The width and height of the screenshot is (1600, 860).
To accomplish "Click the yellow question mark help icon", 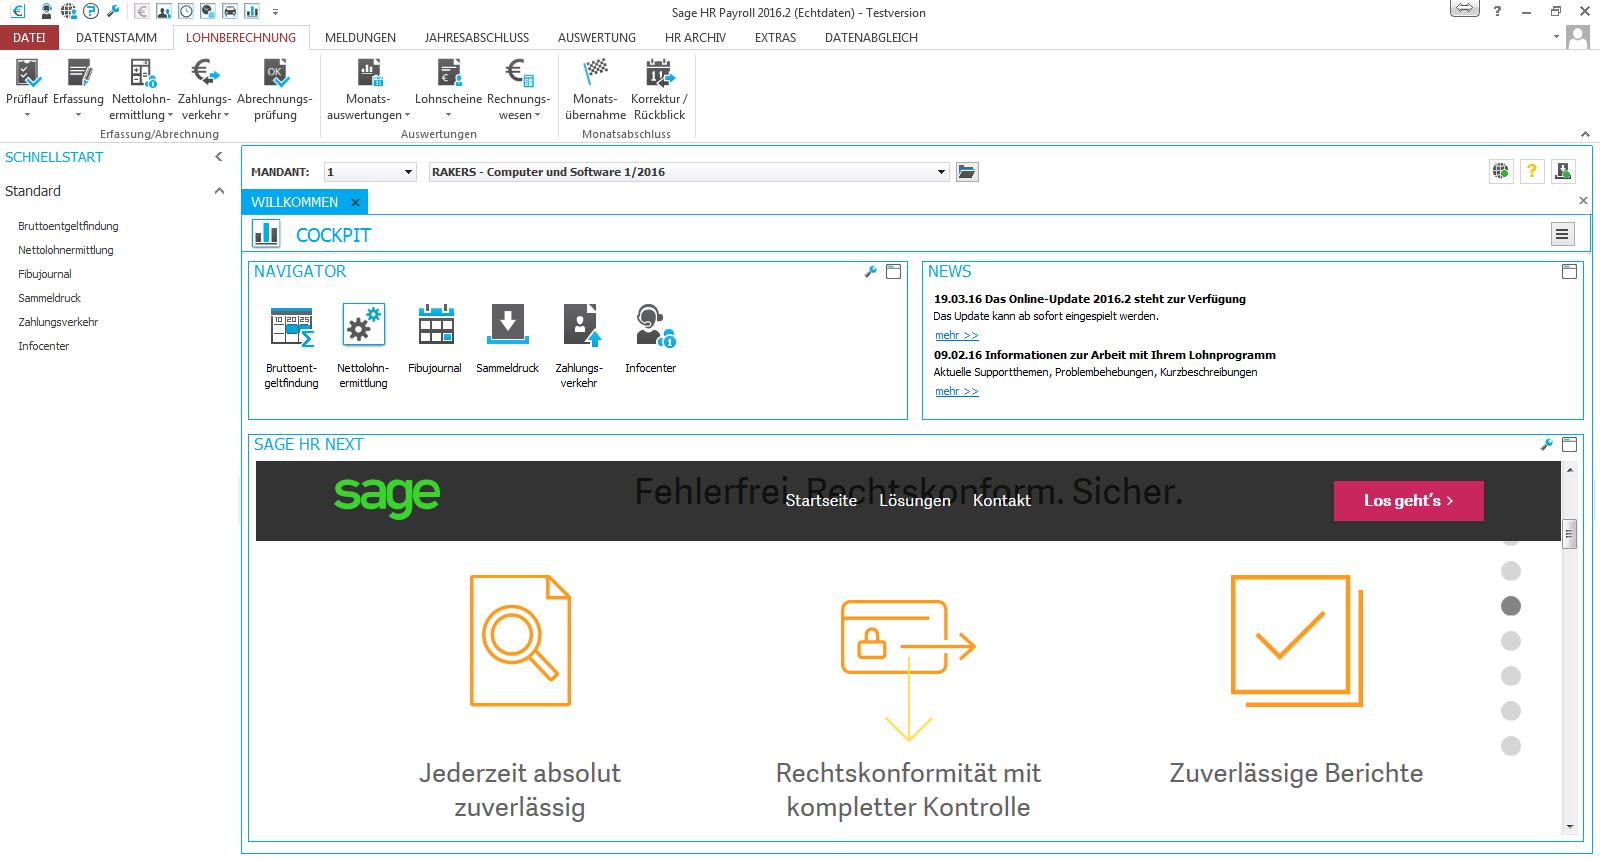I will 1531,172.
